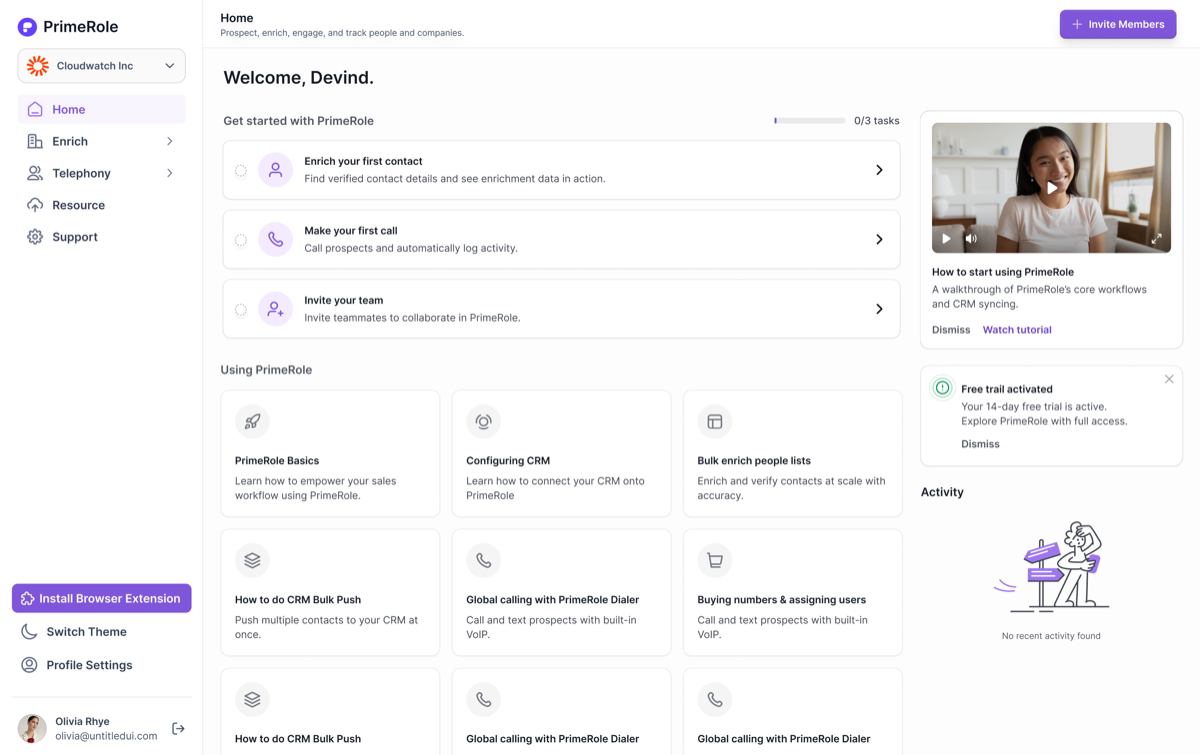Open Enrich your first contact arrow

[879, 170]
